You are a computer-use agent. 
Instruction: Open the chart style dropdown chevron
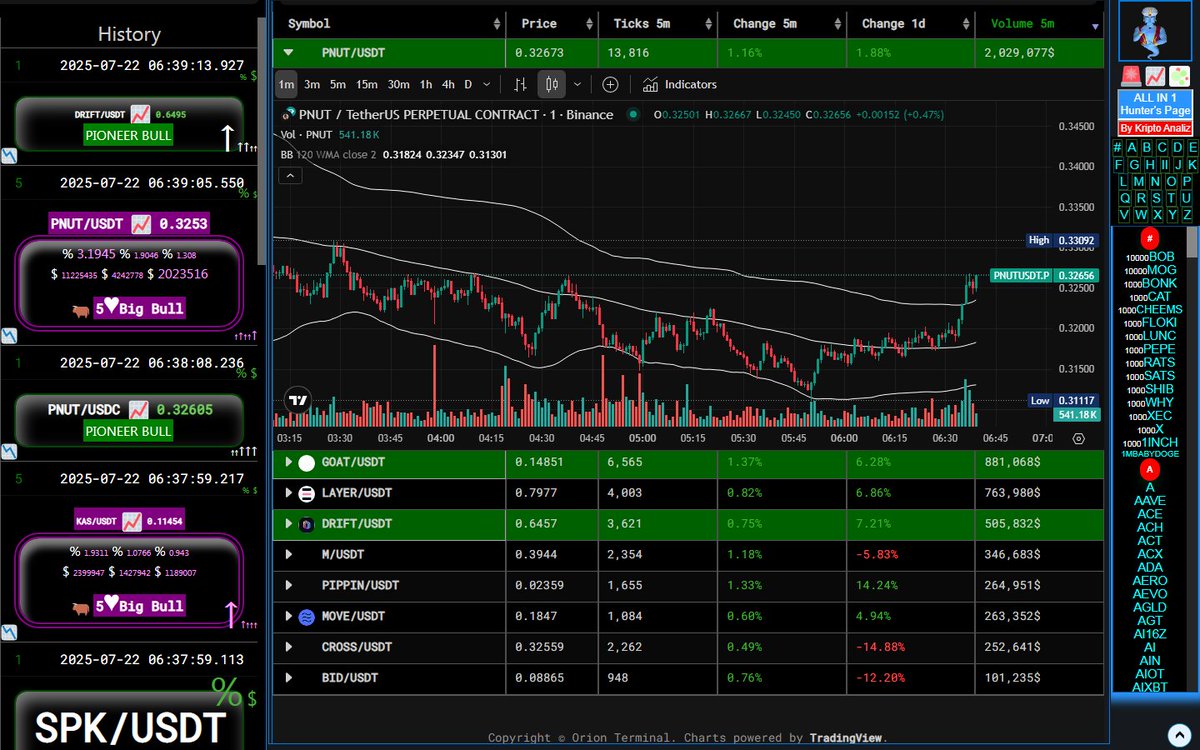[x=577, y=85]
